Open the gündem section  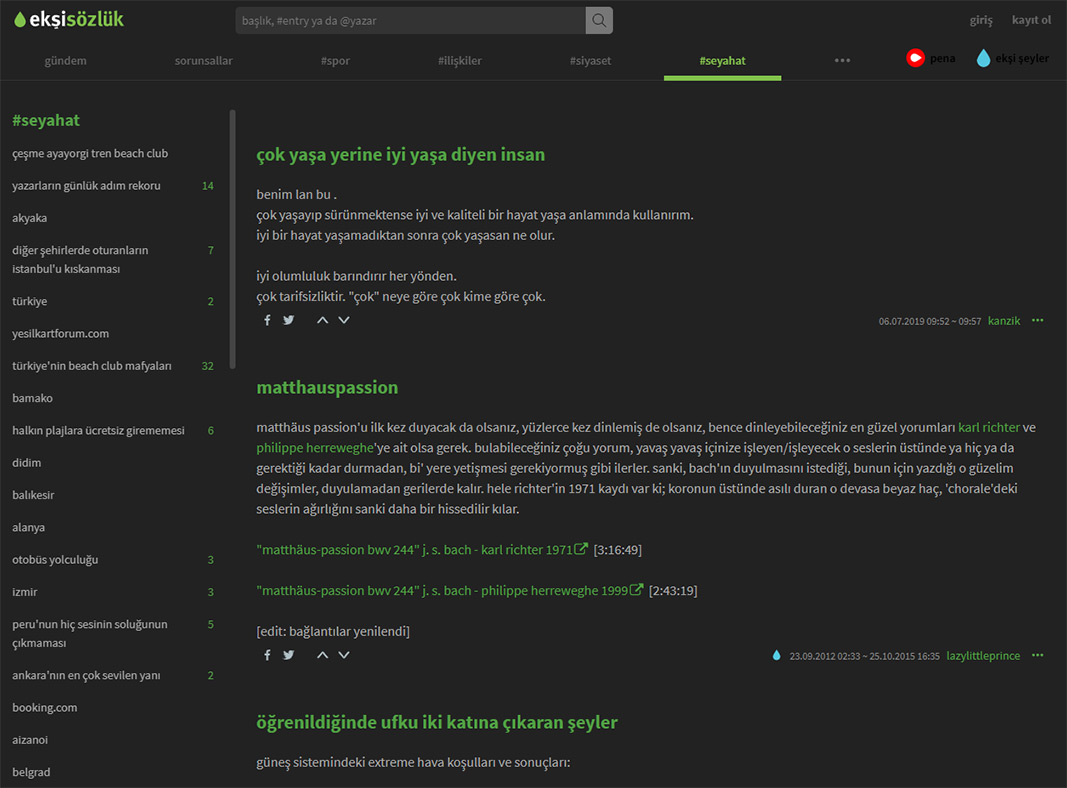[66, 60]
